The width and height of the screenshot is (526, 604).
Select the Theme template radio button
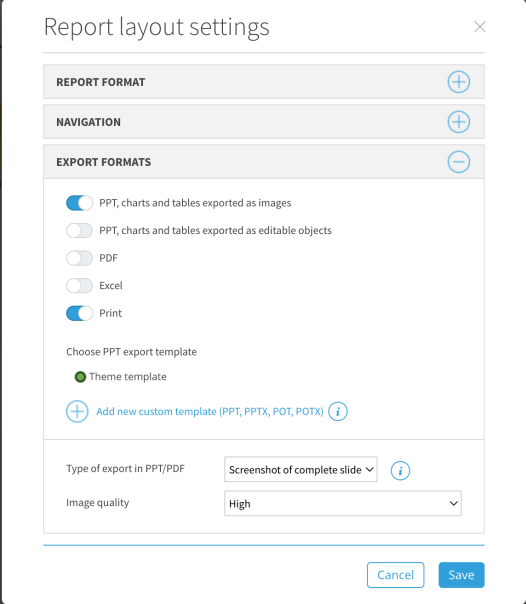click(x=80, y=377)
